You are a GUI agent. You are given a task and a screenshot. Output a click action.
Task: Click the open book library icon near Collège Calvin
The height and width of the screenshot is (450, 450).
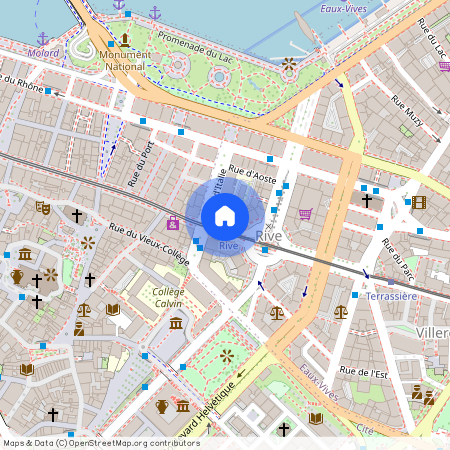[113, 310]
